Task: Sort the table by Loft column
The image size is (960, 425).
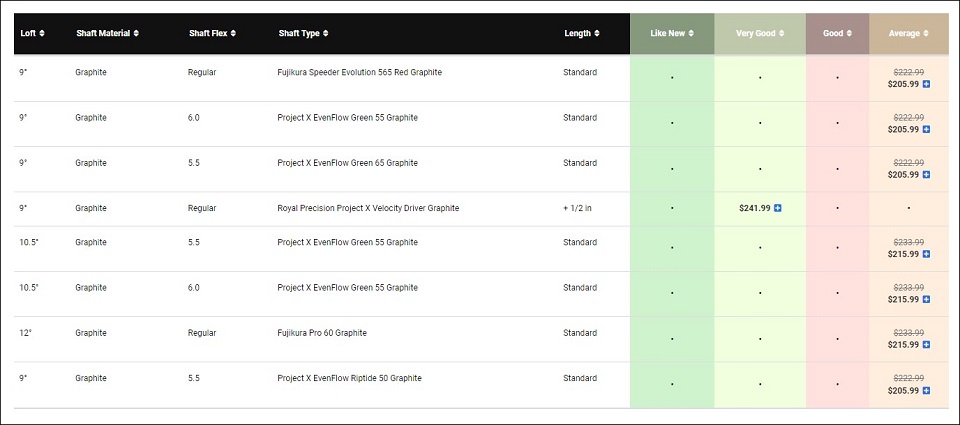Action: click(32, 33)
